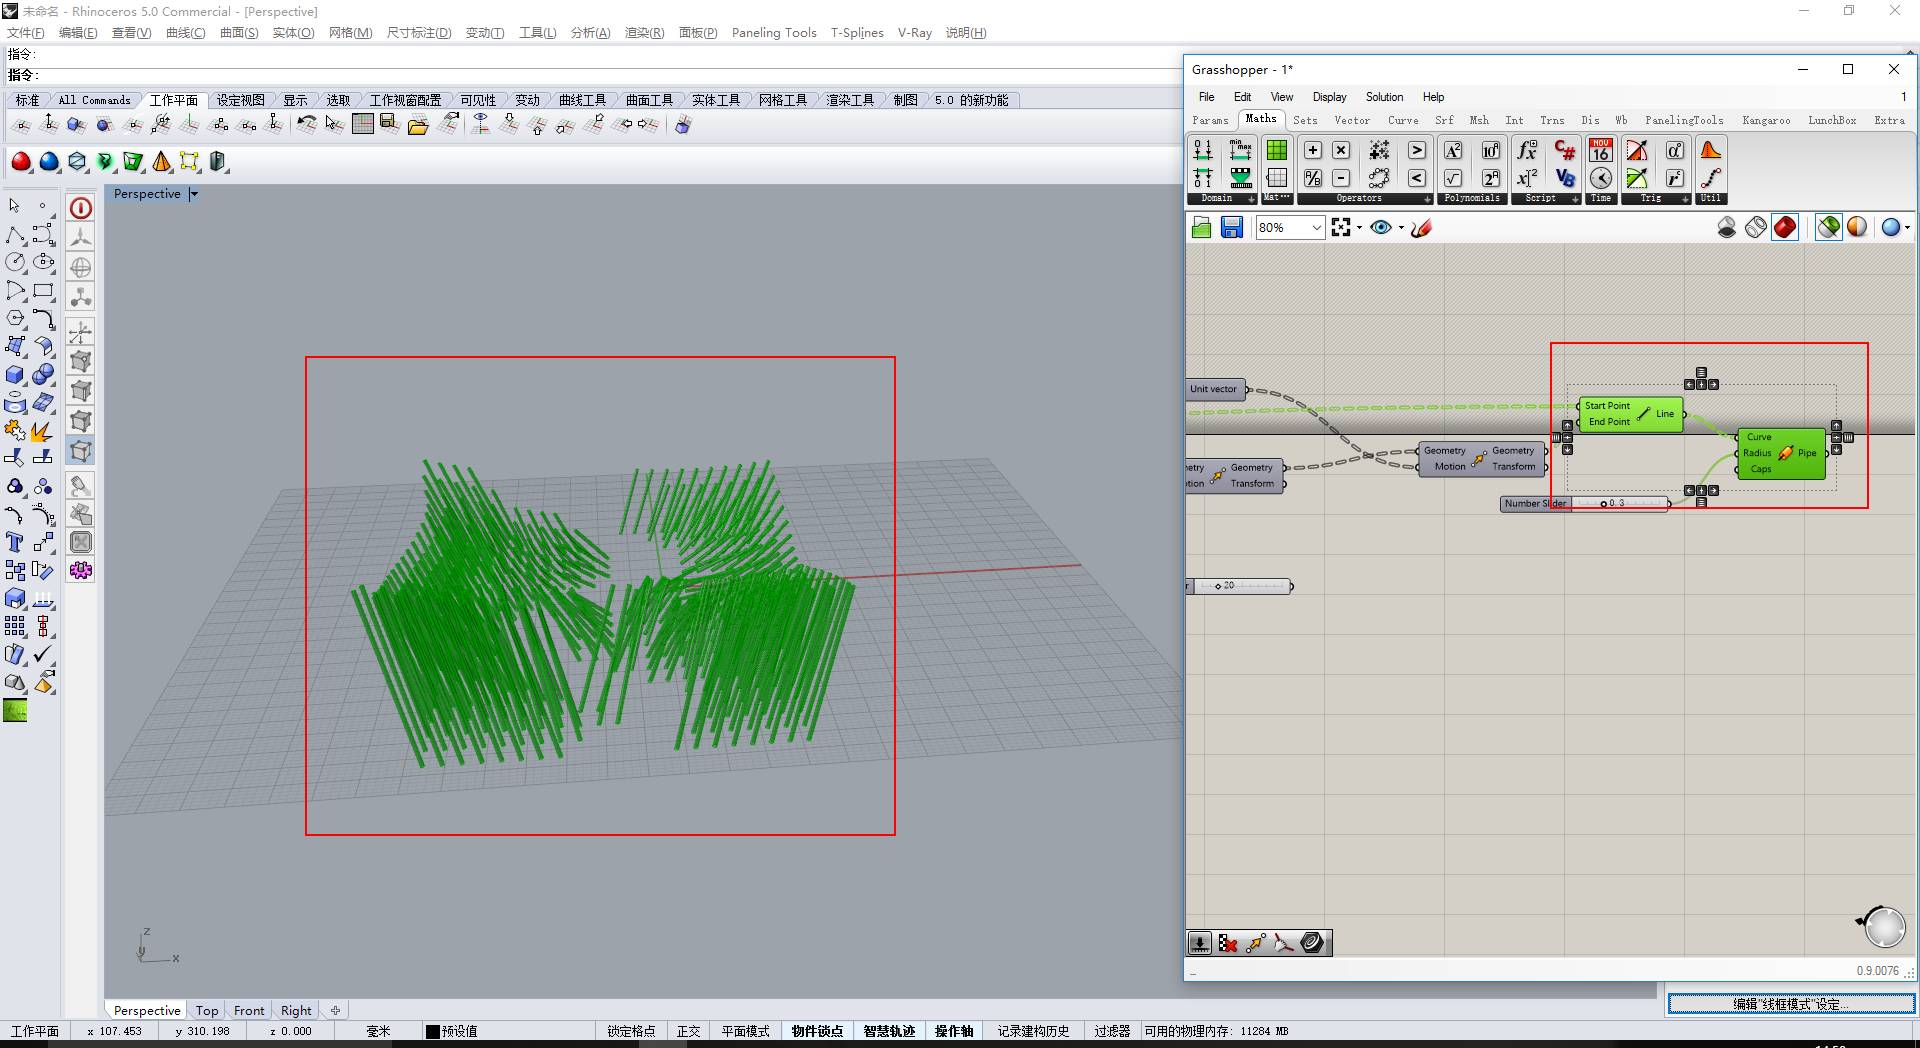Click the slider showing value 20
This screenshot has width=1920, height=1048.
[1240, 586]
